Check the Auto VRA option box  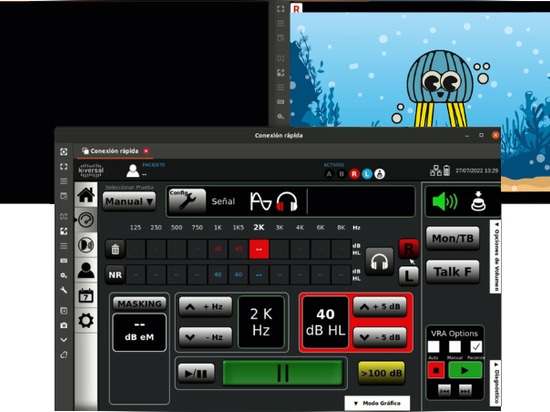434,347
